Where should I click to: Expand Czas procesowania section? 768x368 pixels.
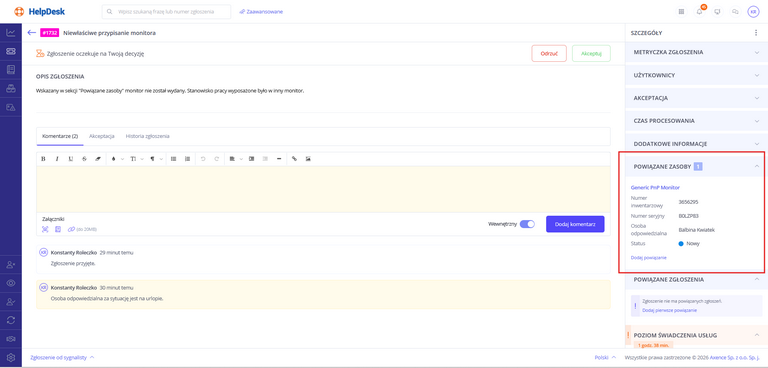[x=694, y=121]
